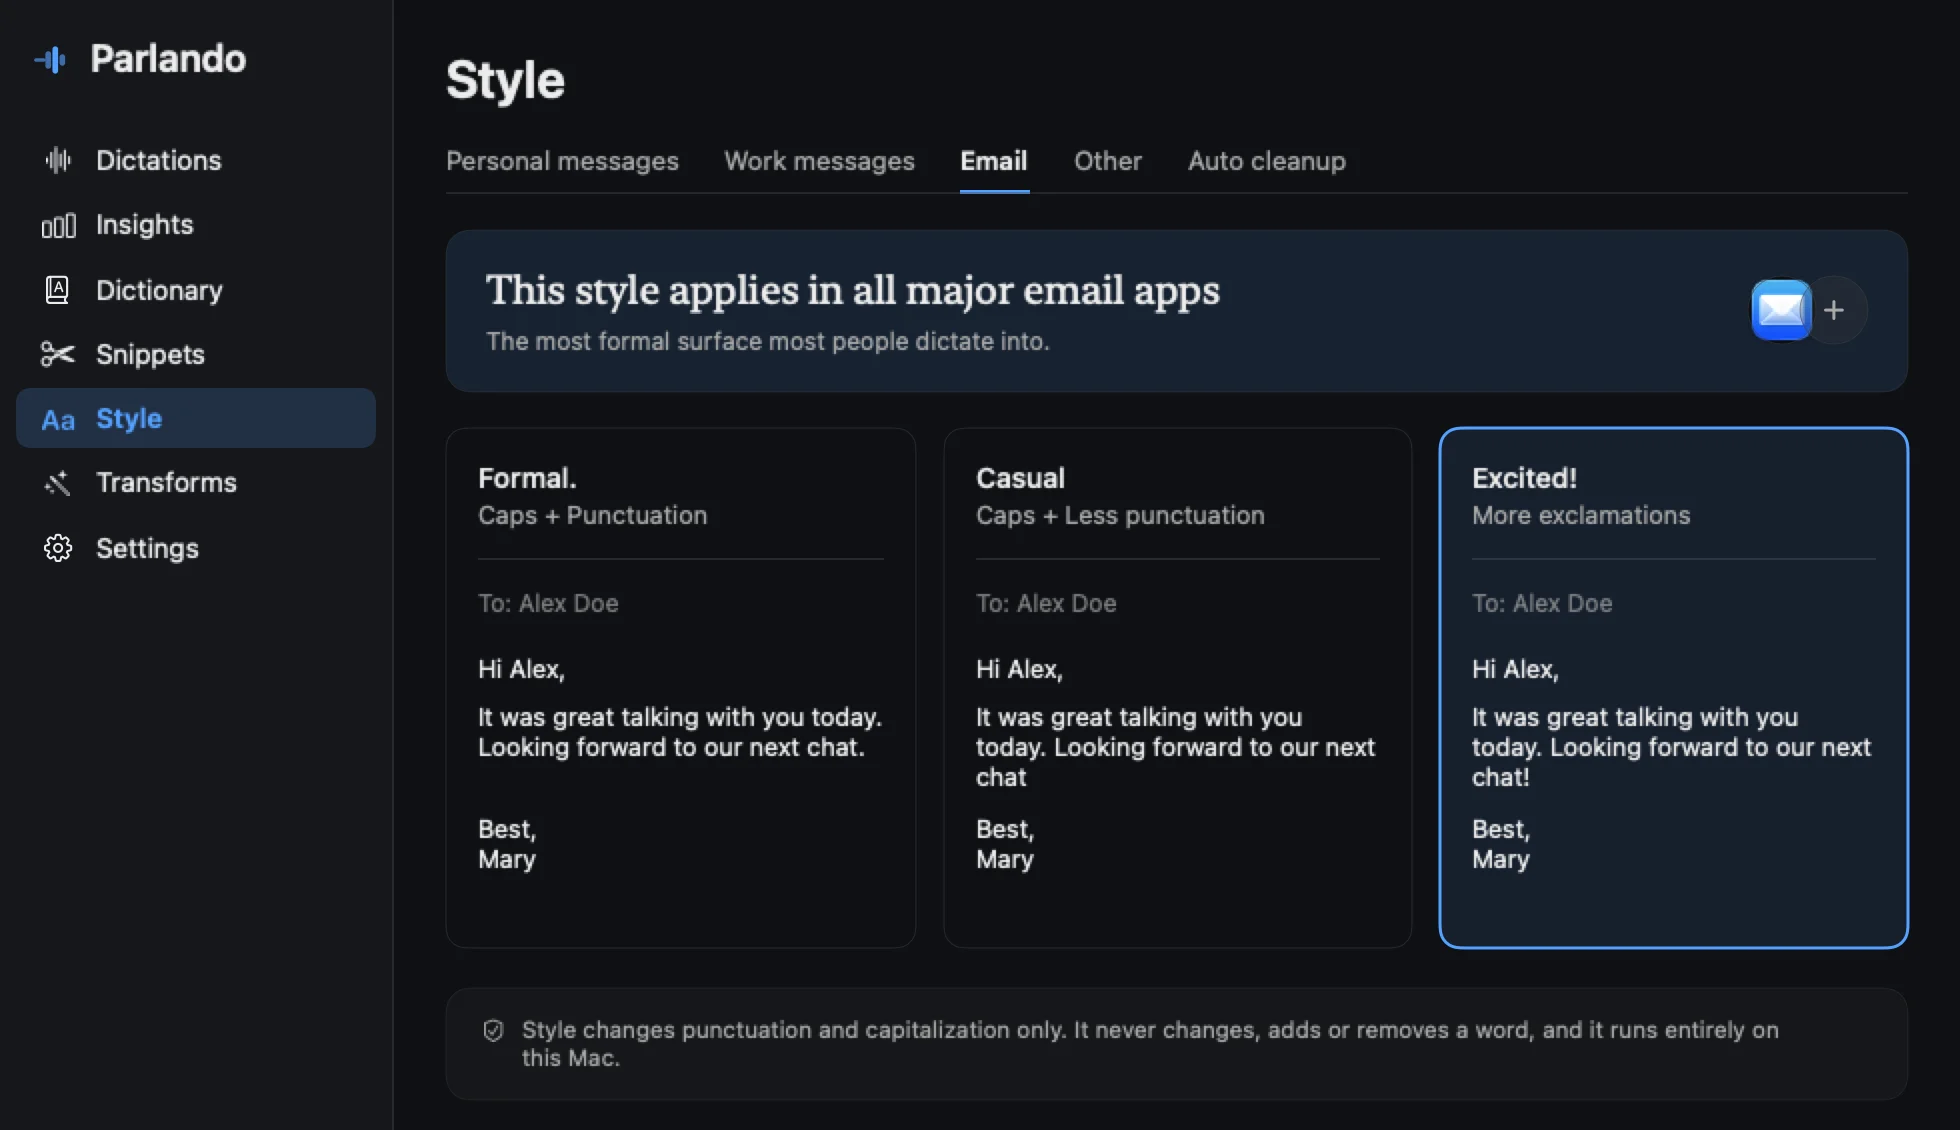Click the blue Mail app icon

click(x=1781, y=310)
